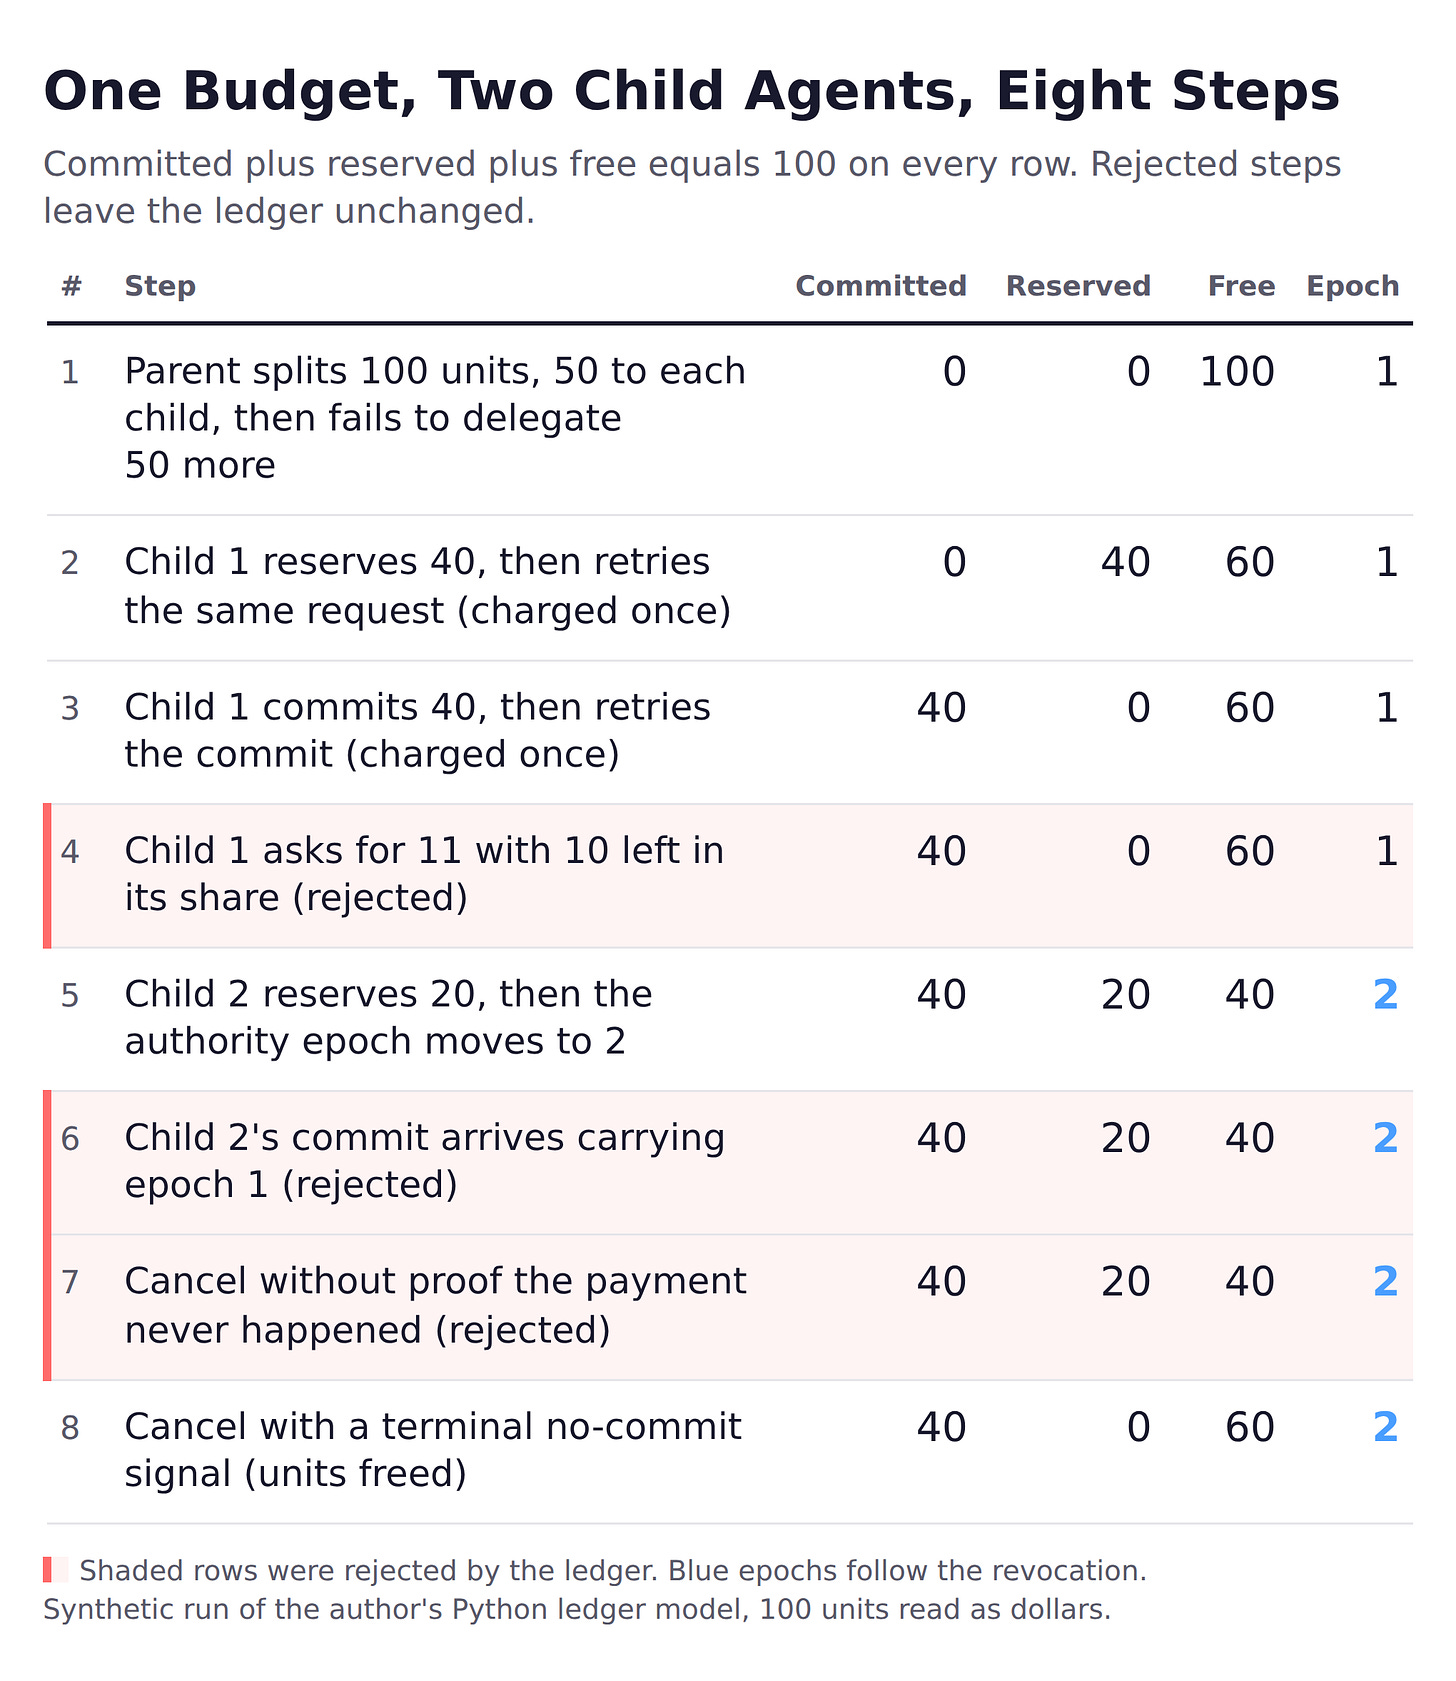
Task: Select the title One Budget, Two Child Agents
Action: click(691, 91)
